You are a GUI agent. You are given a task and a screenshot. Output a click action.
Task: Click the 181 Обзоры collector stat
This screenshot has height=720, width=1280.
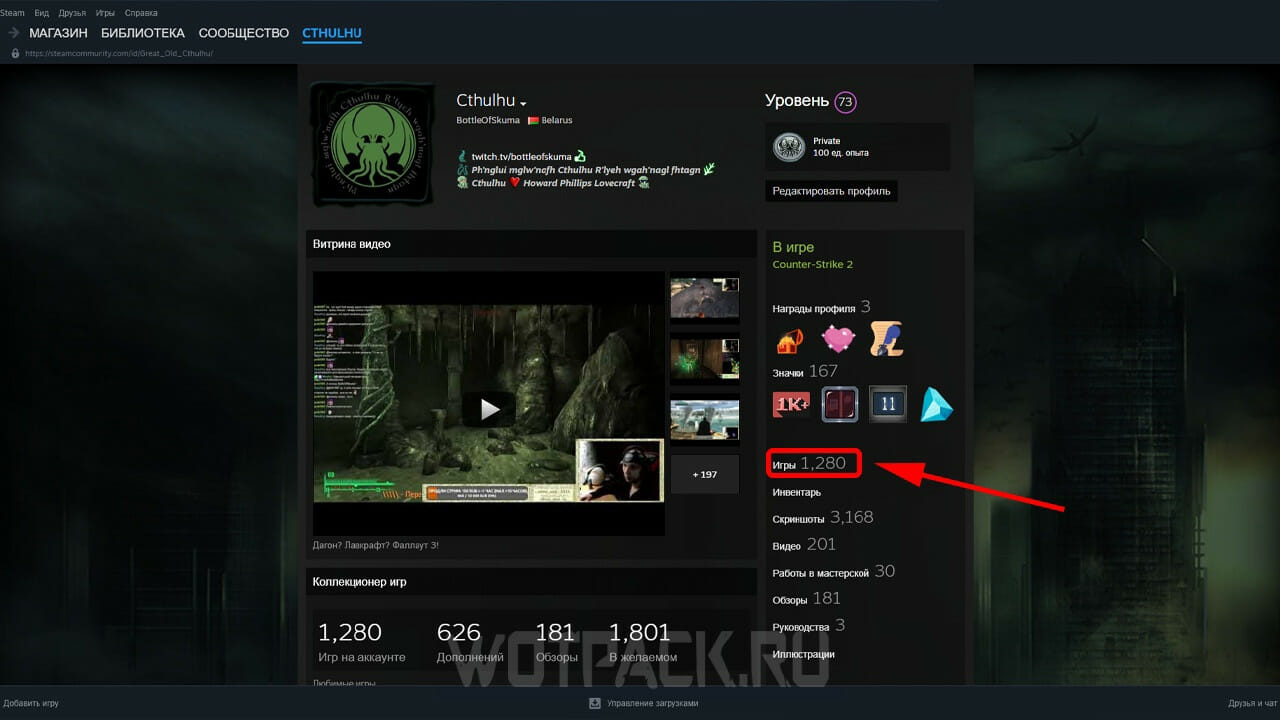click(x=556, y=642)
